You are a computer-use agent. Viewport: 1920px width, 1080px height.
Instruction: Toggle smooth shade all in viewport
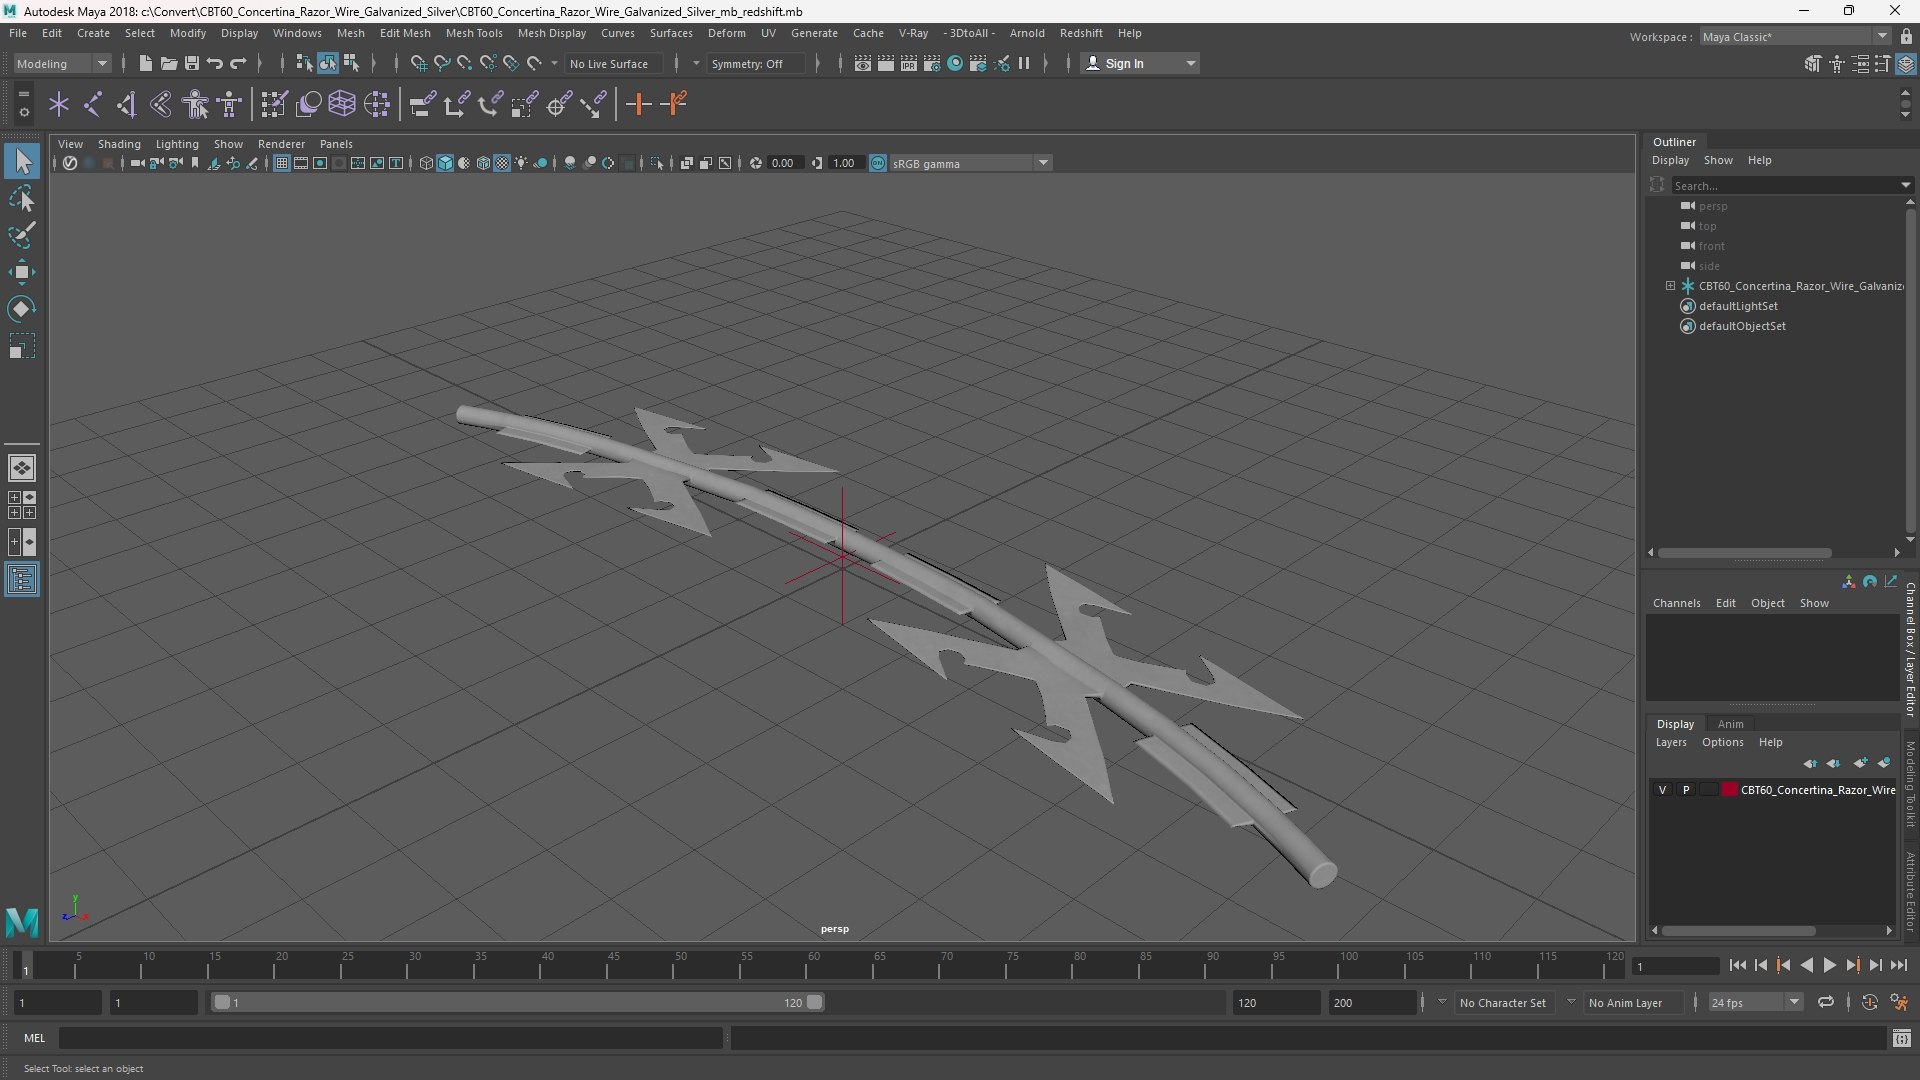445,163
